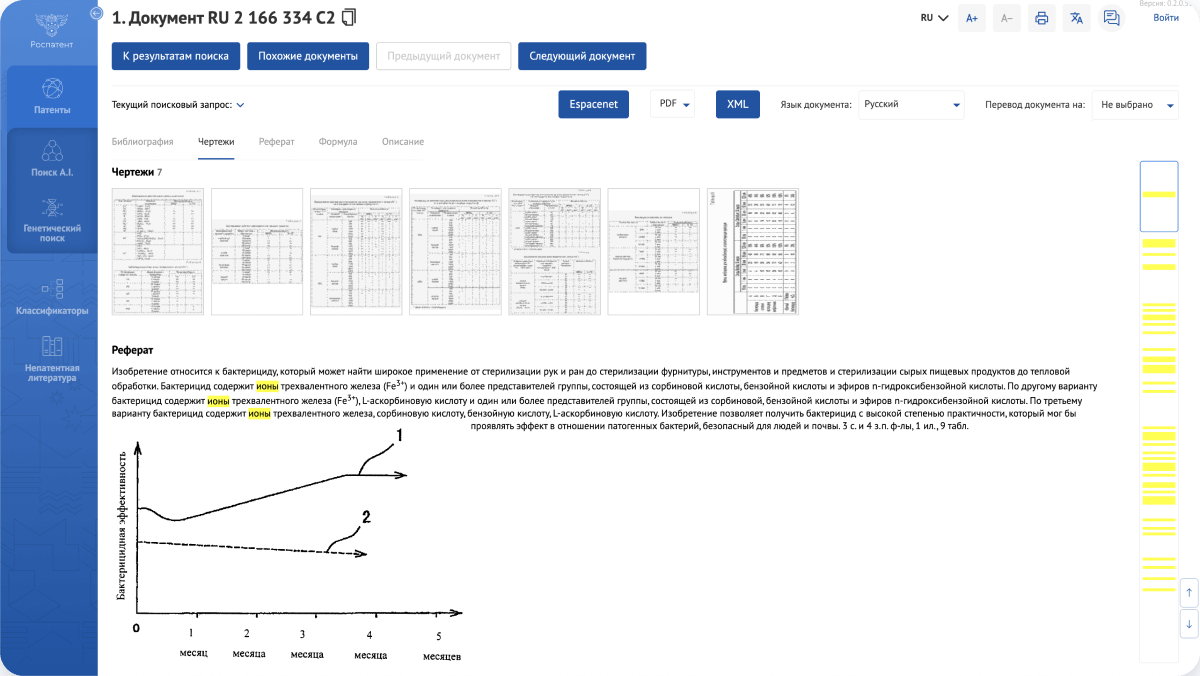Click the print document icon
This screenshot has height=676, width=1200.
pyautogui.click(x=1041, y=18)
